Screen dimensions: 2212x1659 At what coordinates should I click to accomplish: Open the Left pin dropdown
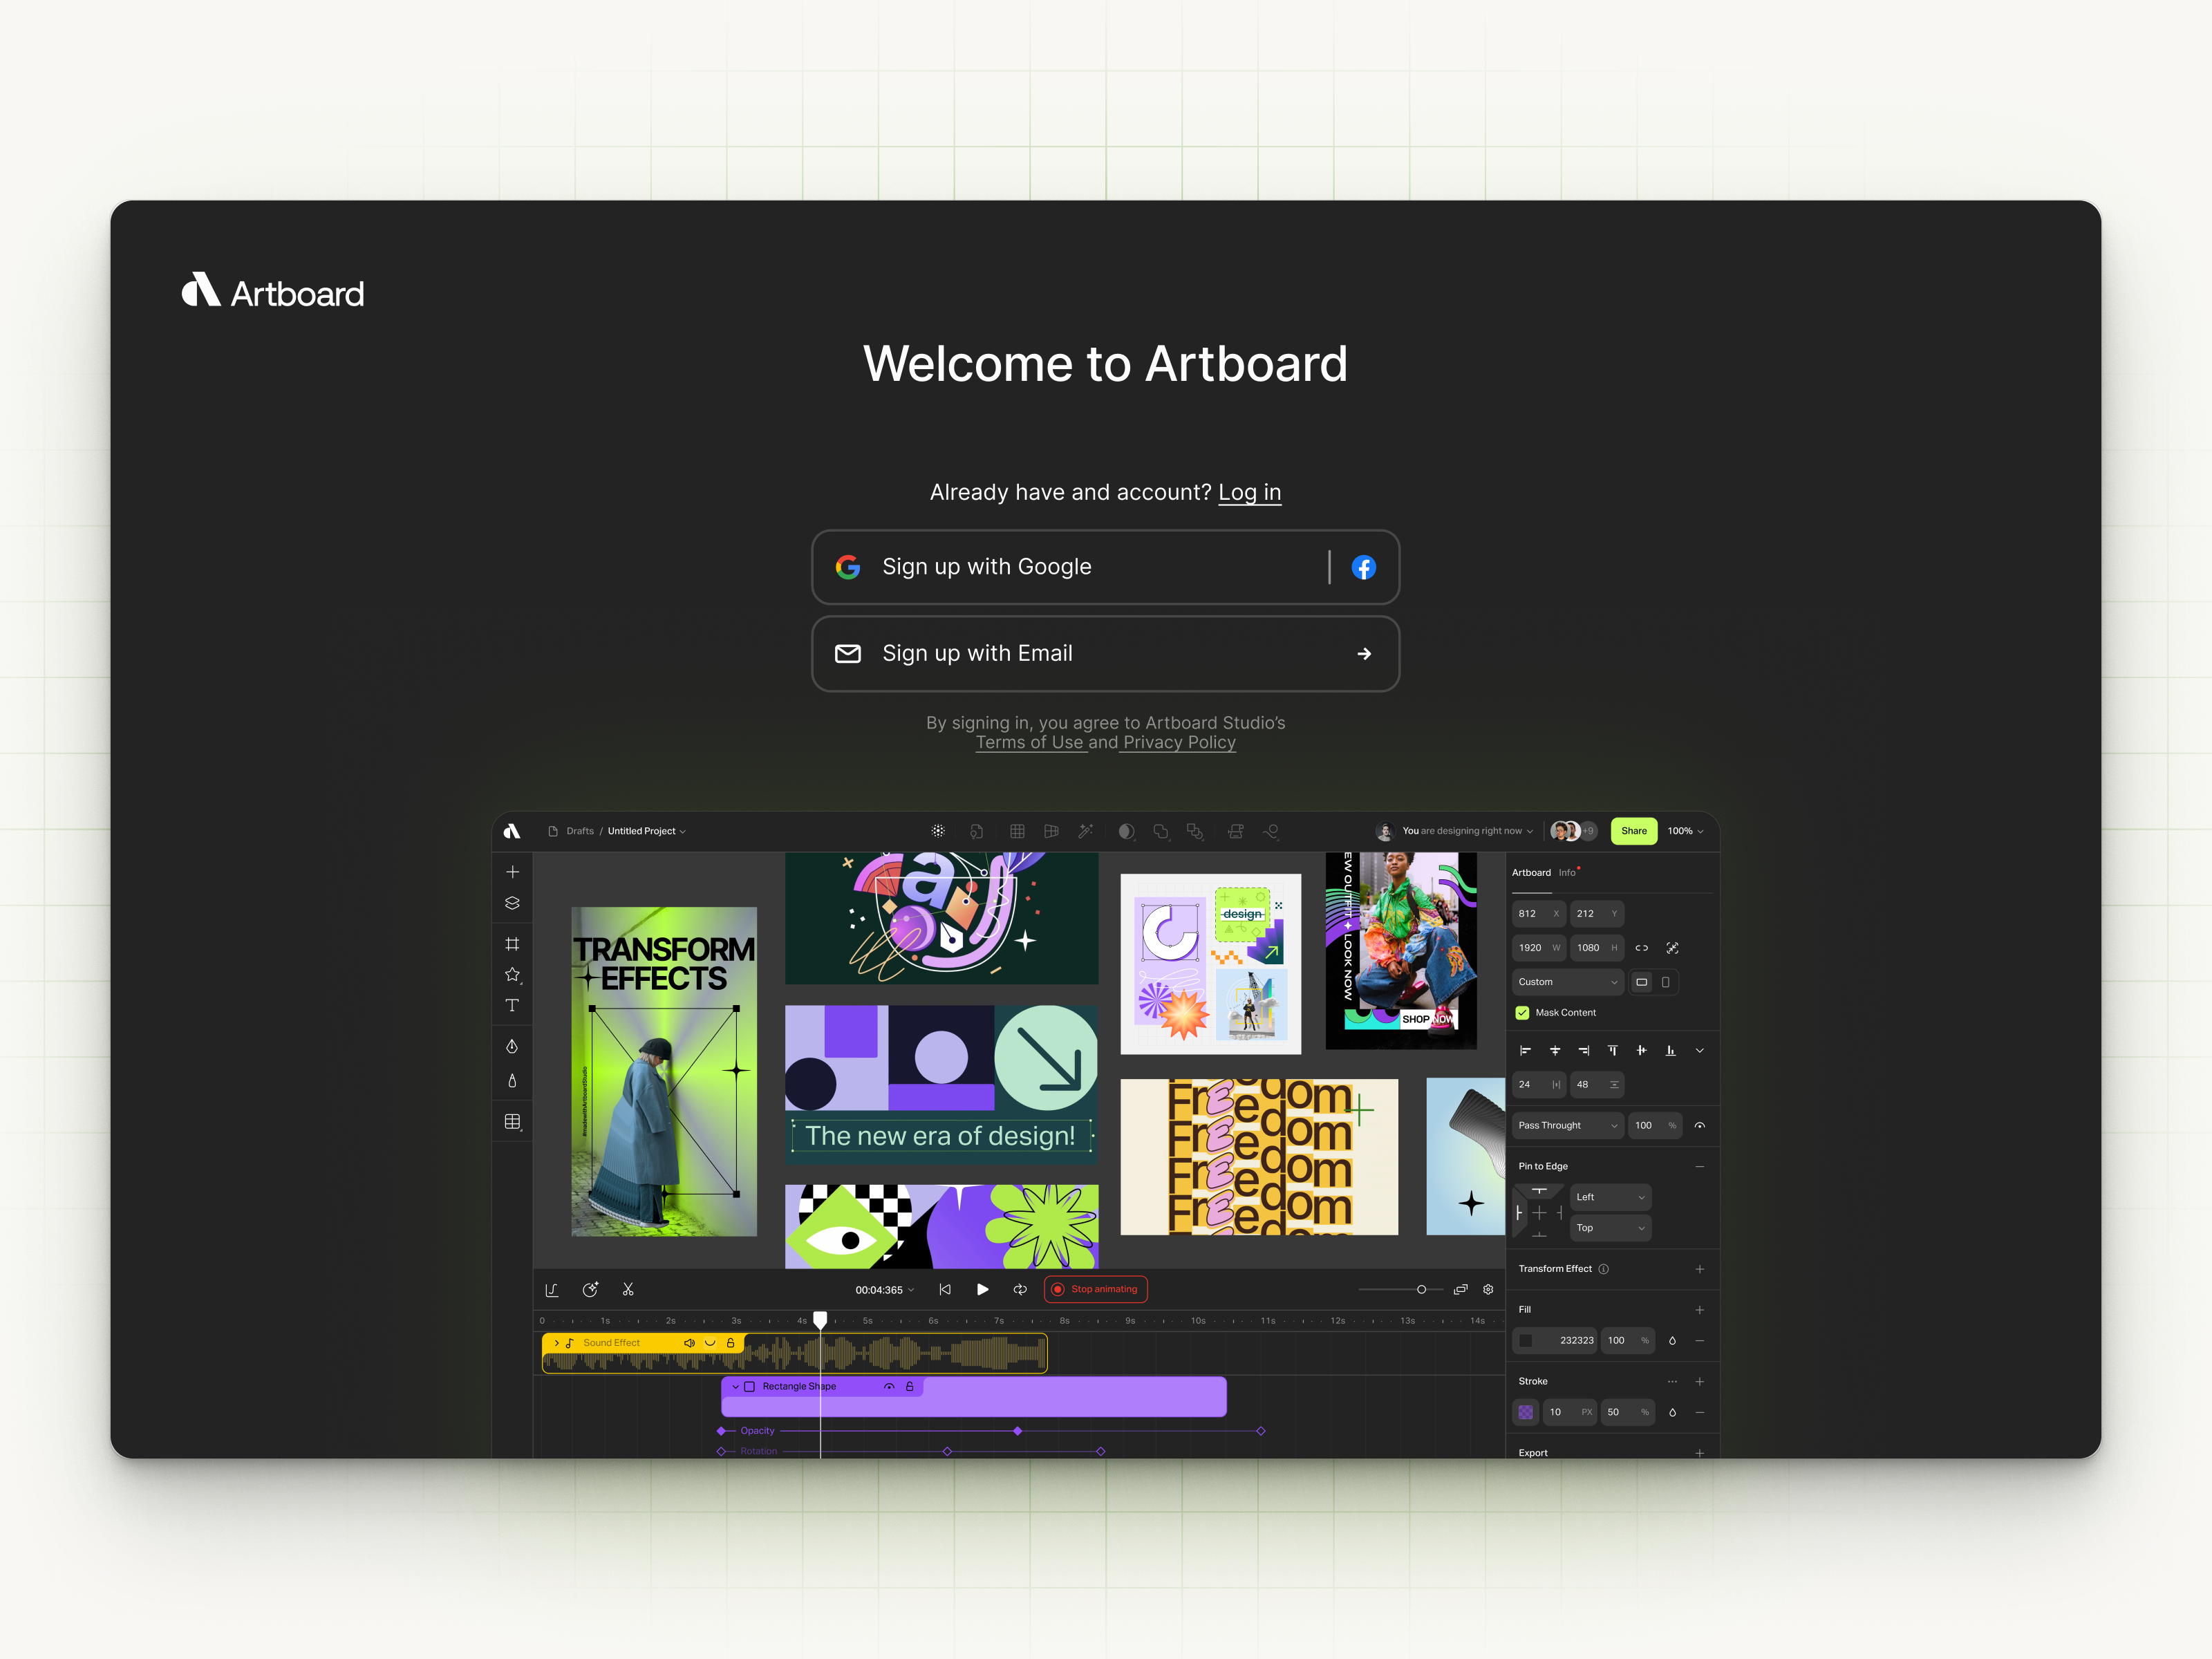click(1610, 1197)
